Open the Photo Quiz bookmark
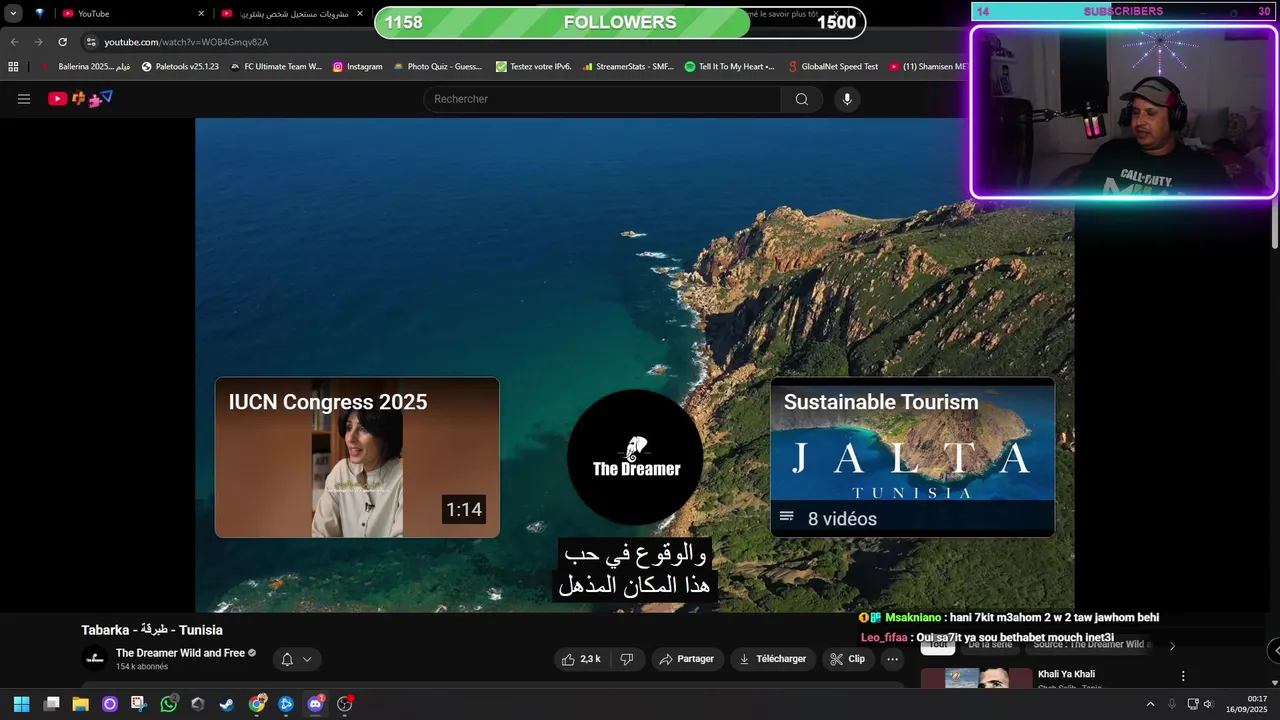The height and width of the screenshot is (720, 1280). pos(438,67)
